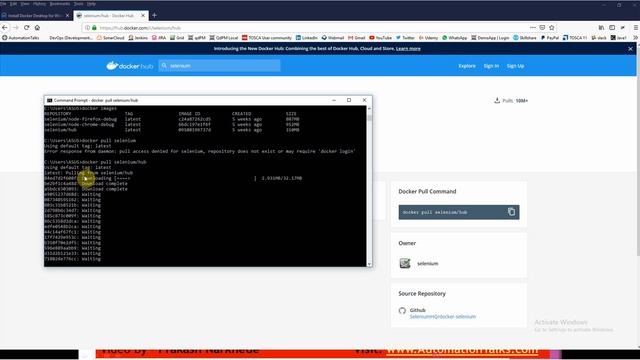Screen dimensions: 640x360
Task: Save page to Pocket icon
Action: [542, 27]
